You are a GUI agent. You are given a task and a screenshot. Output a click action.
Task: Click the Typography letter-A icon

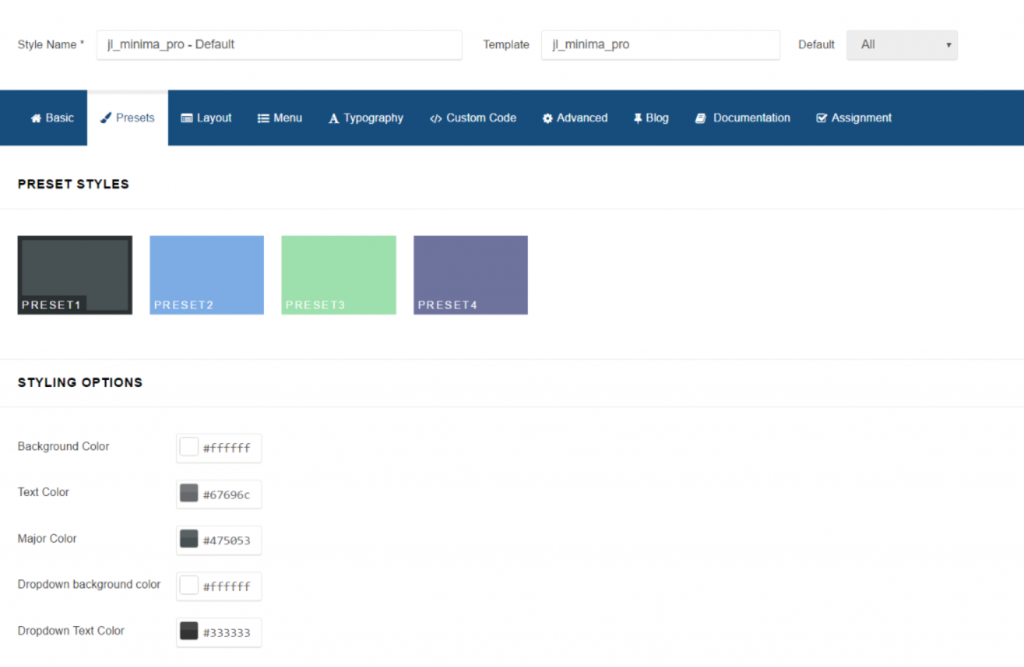click(333, 117)
